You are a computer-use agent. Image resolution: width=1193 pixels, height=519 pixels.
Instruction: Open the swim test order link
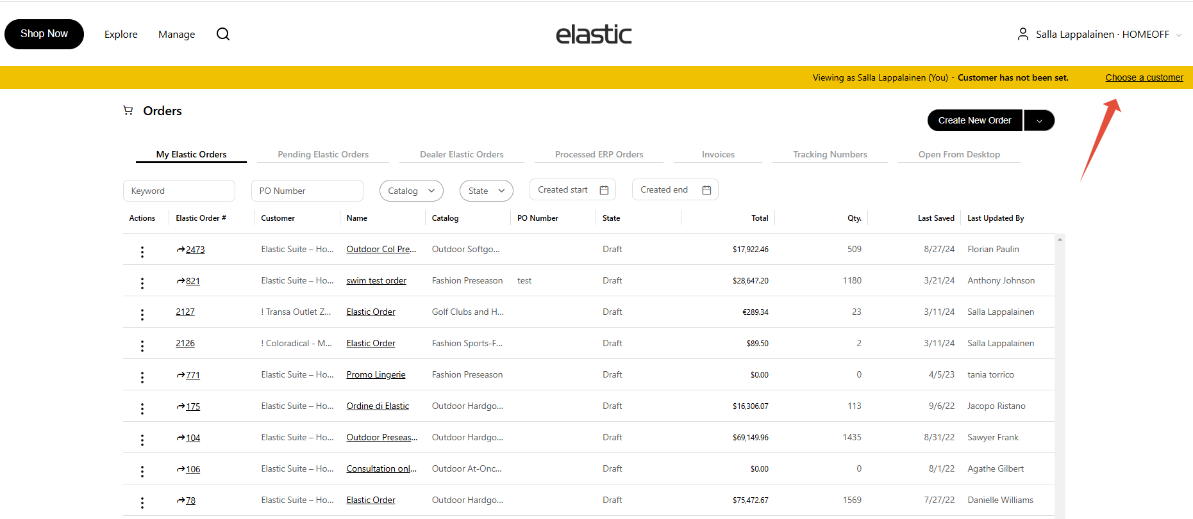click(376, 281)
